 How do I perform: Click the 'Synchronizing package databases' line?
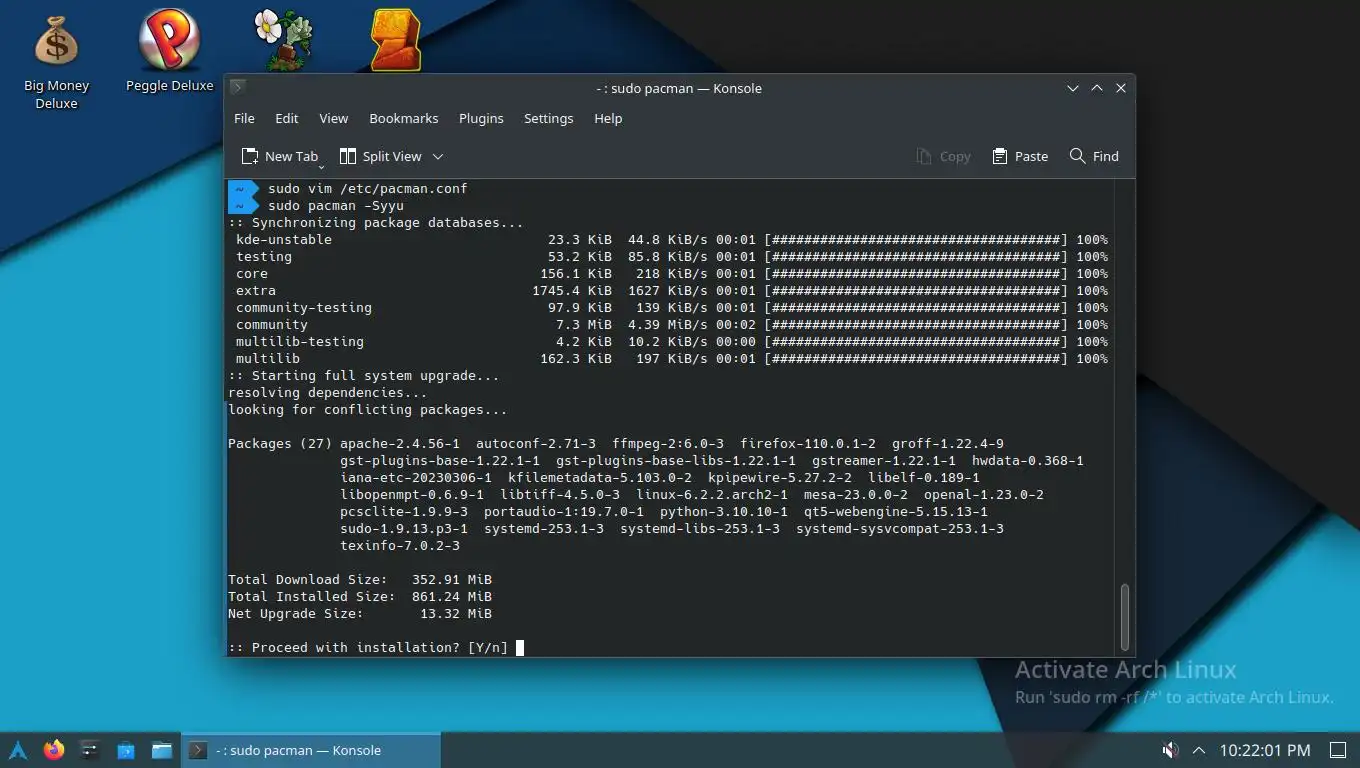point(376,223)
